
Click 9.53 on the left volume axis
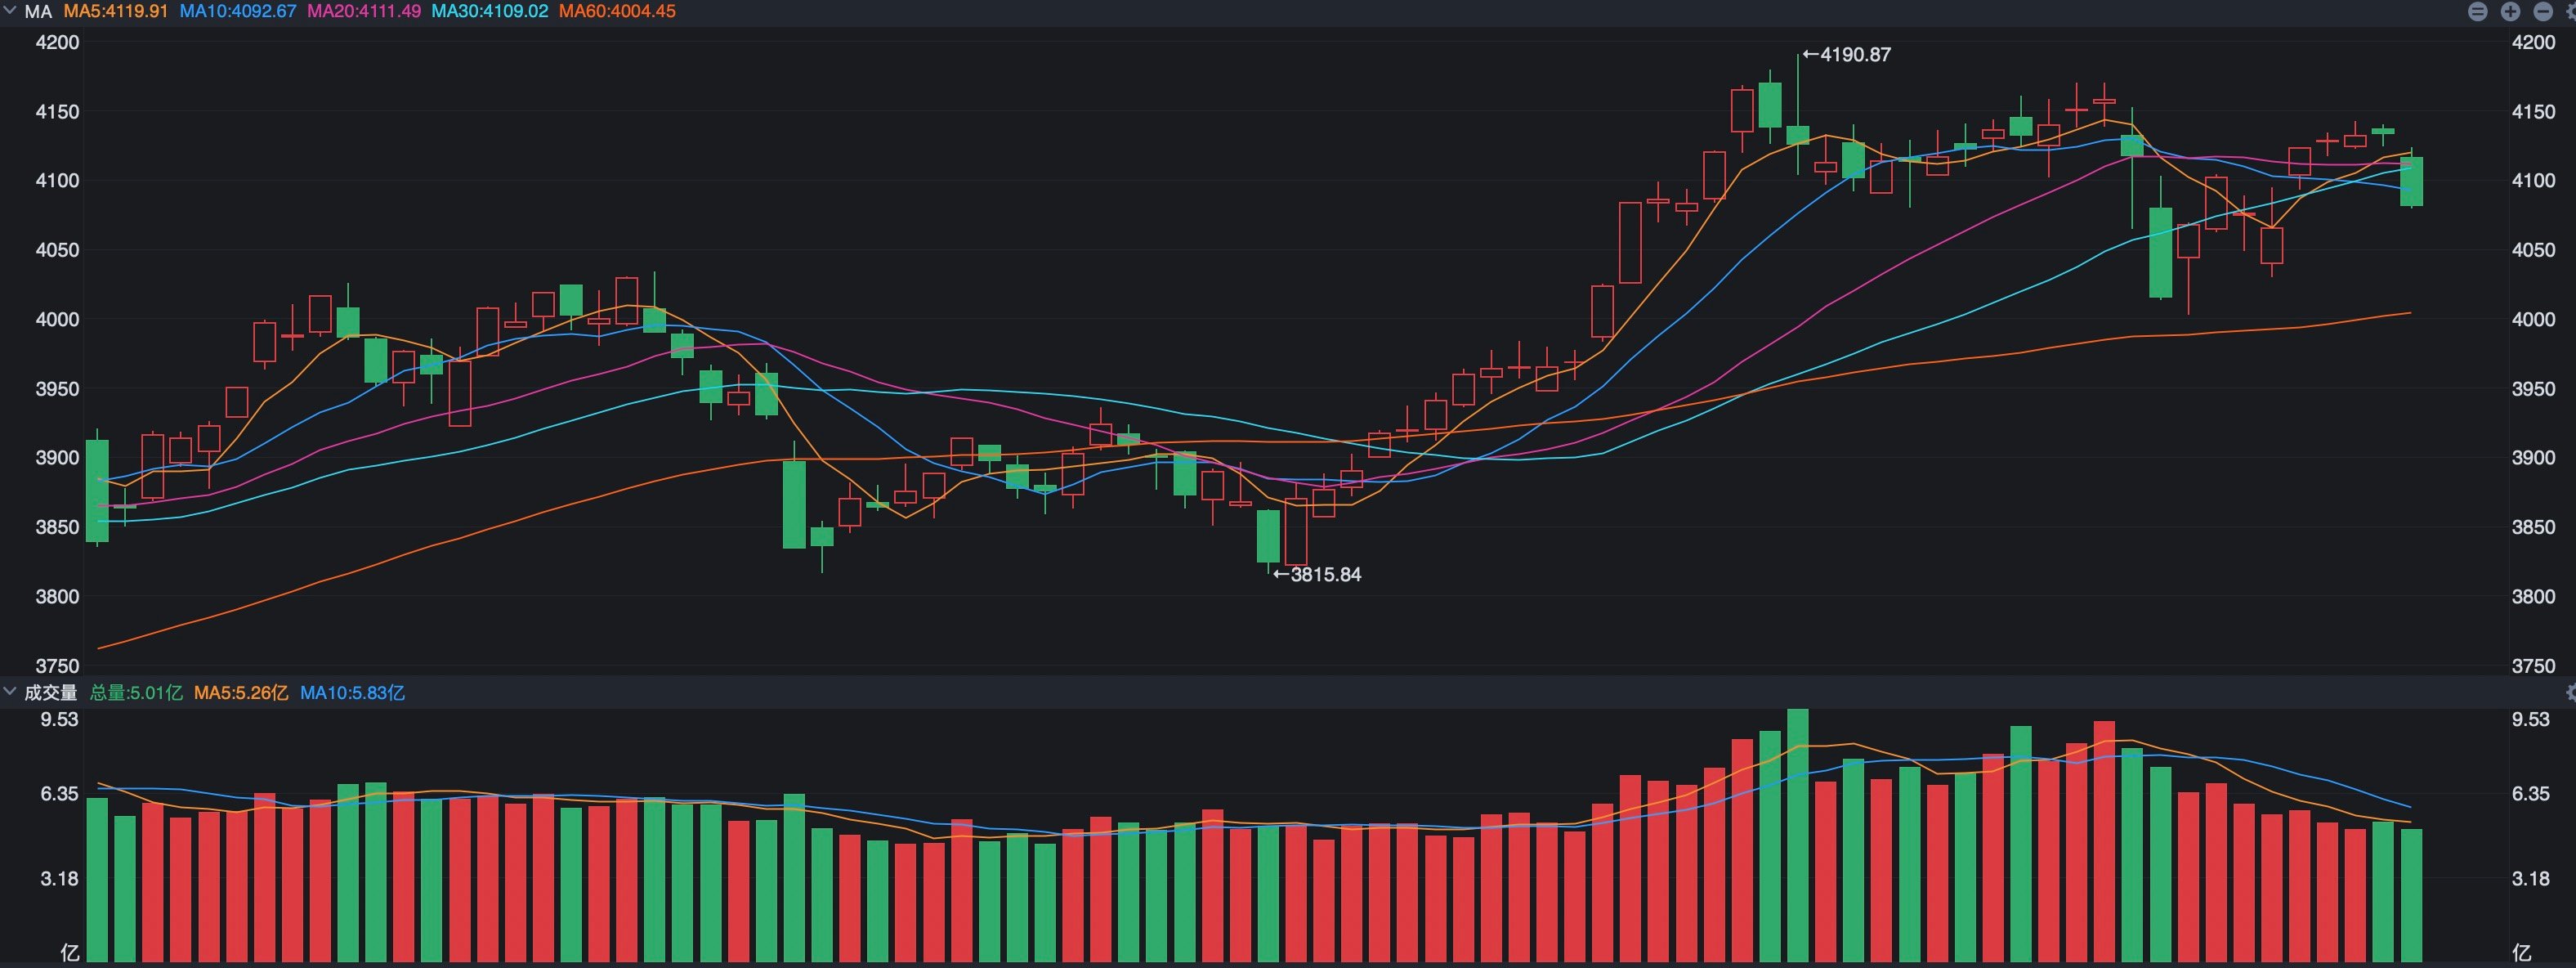59,720
